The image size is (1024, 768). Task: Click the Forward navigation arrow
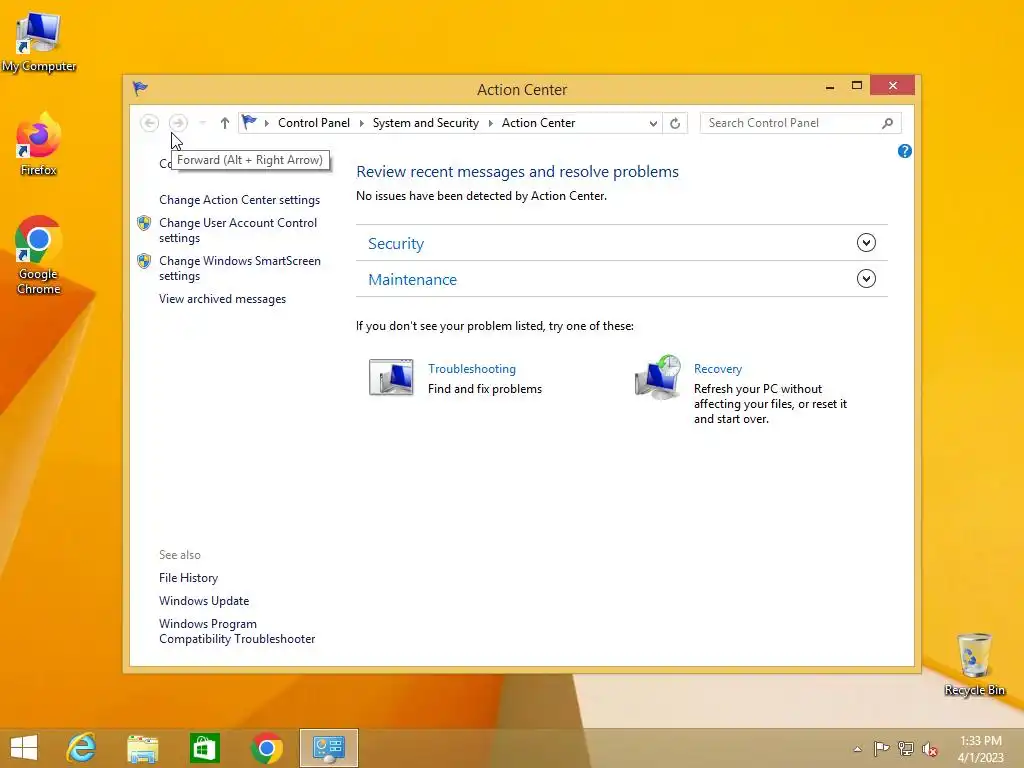(178, 123)
